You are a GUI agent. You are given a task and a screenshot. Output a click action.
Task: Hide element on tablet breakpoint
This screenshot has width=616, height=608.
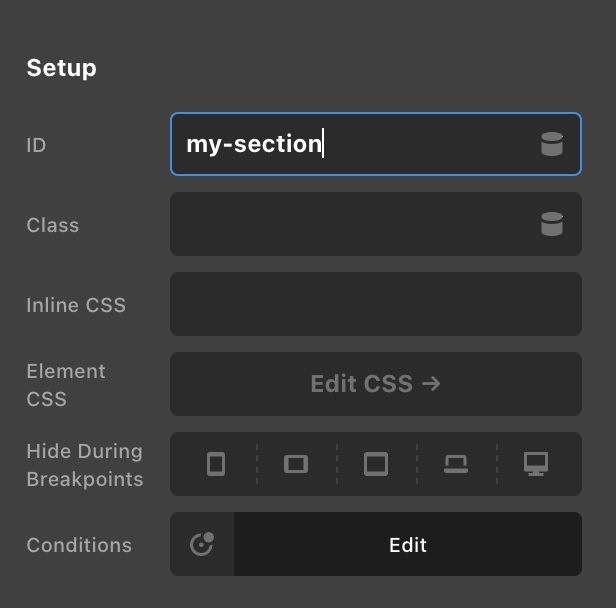point(376,464)
